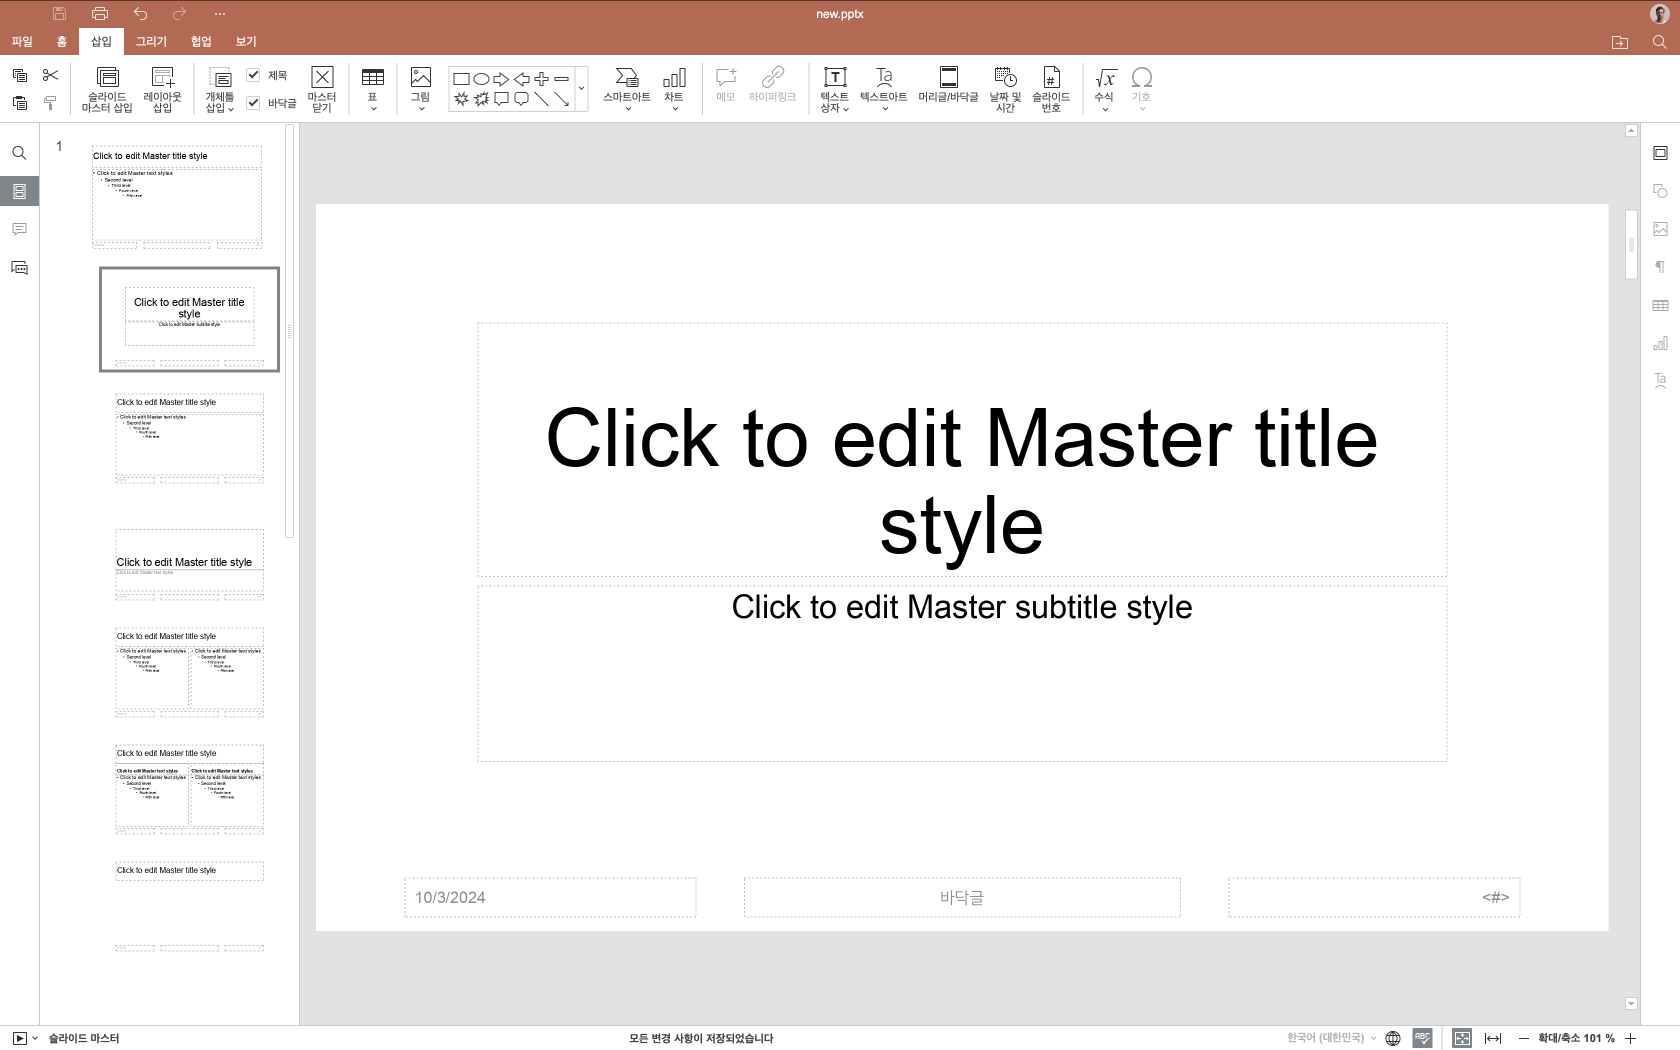
Task: Open the 표 (table) dropdown
Action: click(373, 89)
